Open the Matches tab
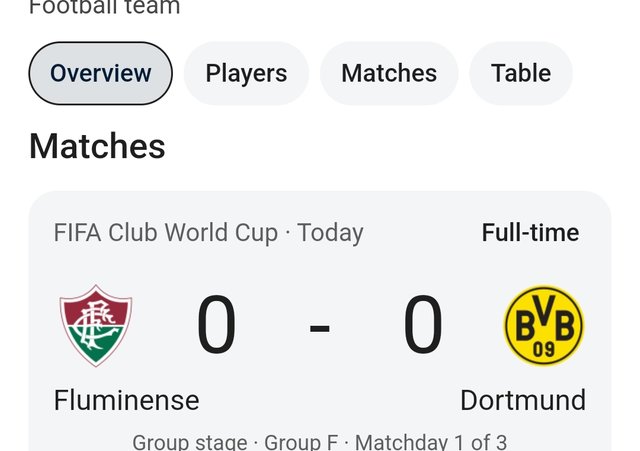Viewport: 640px width, 451px height. 389,73
